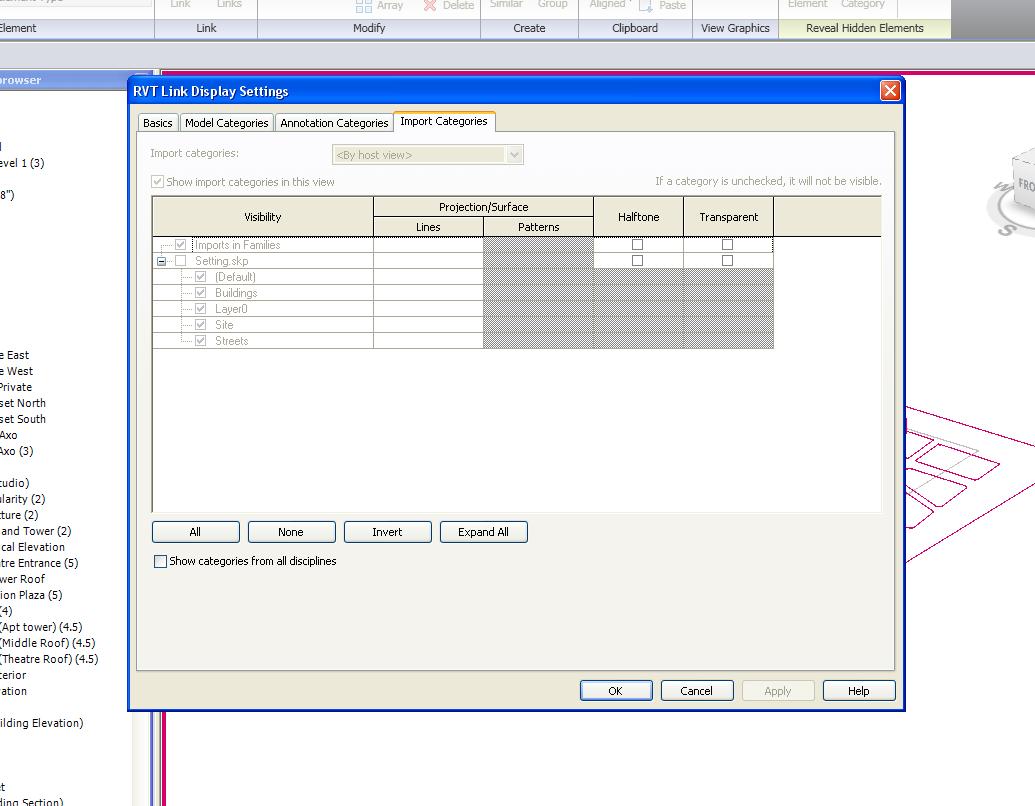Screen dimensions: 1035x806
Task: Open the Link panel label in ribbon
Action: [206, 28]
